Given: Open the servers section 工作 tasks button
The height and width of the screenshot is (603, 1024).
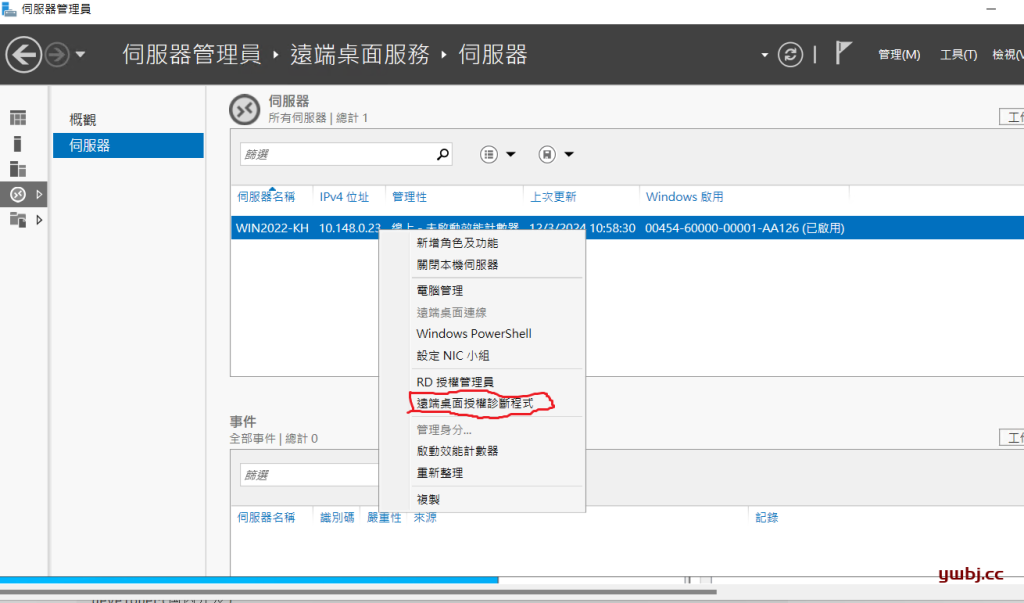Looking at the screenshot, I should (x=1012, y=117).
